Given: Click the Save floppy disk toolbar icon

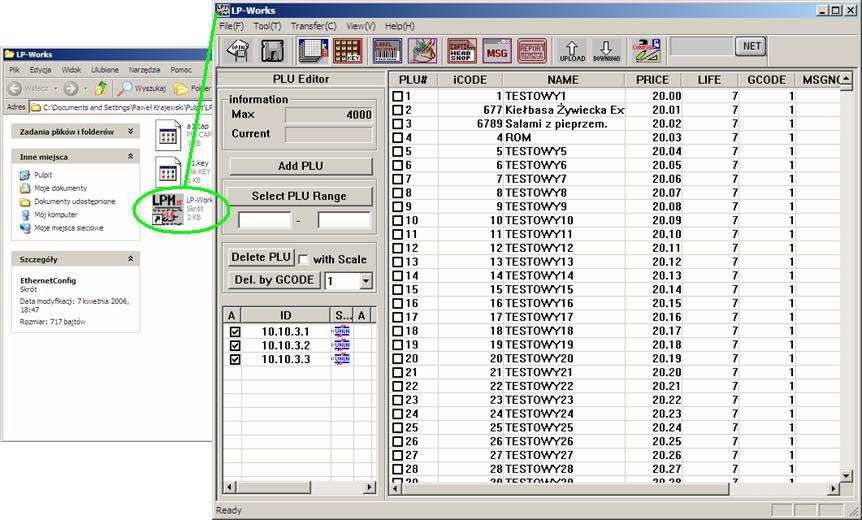Looking at the screenshot, I should 272,51.
